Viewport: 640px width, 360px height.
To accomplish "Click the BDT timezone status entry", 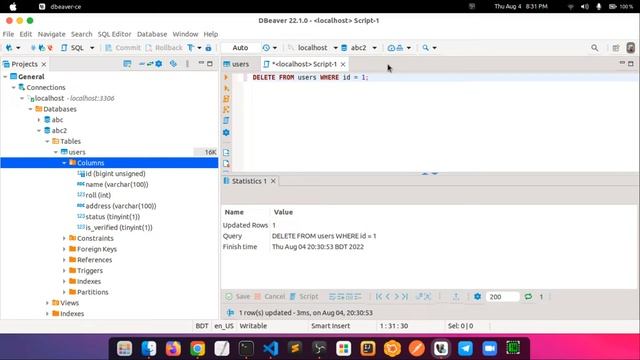I will [x=202, y=326].
